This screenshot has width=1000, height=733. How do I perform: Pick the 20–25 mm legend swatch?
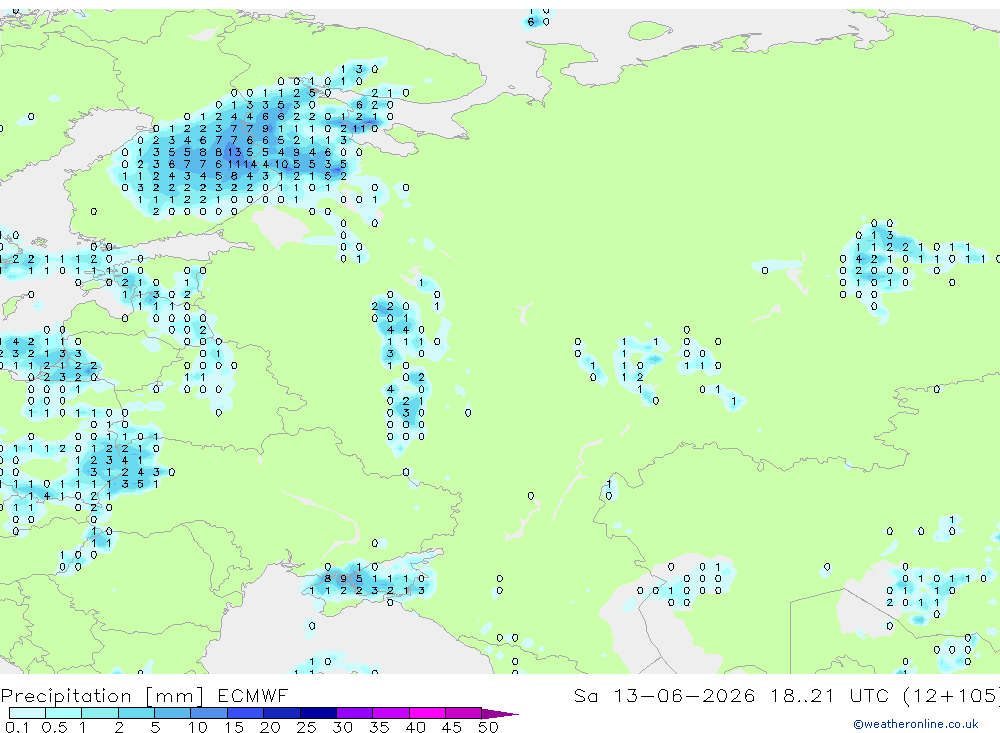281,713
